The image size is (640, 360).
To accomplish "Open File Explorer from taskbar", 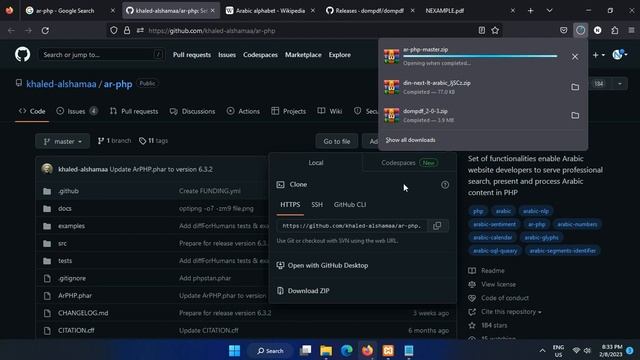I will coord(326,351).
